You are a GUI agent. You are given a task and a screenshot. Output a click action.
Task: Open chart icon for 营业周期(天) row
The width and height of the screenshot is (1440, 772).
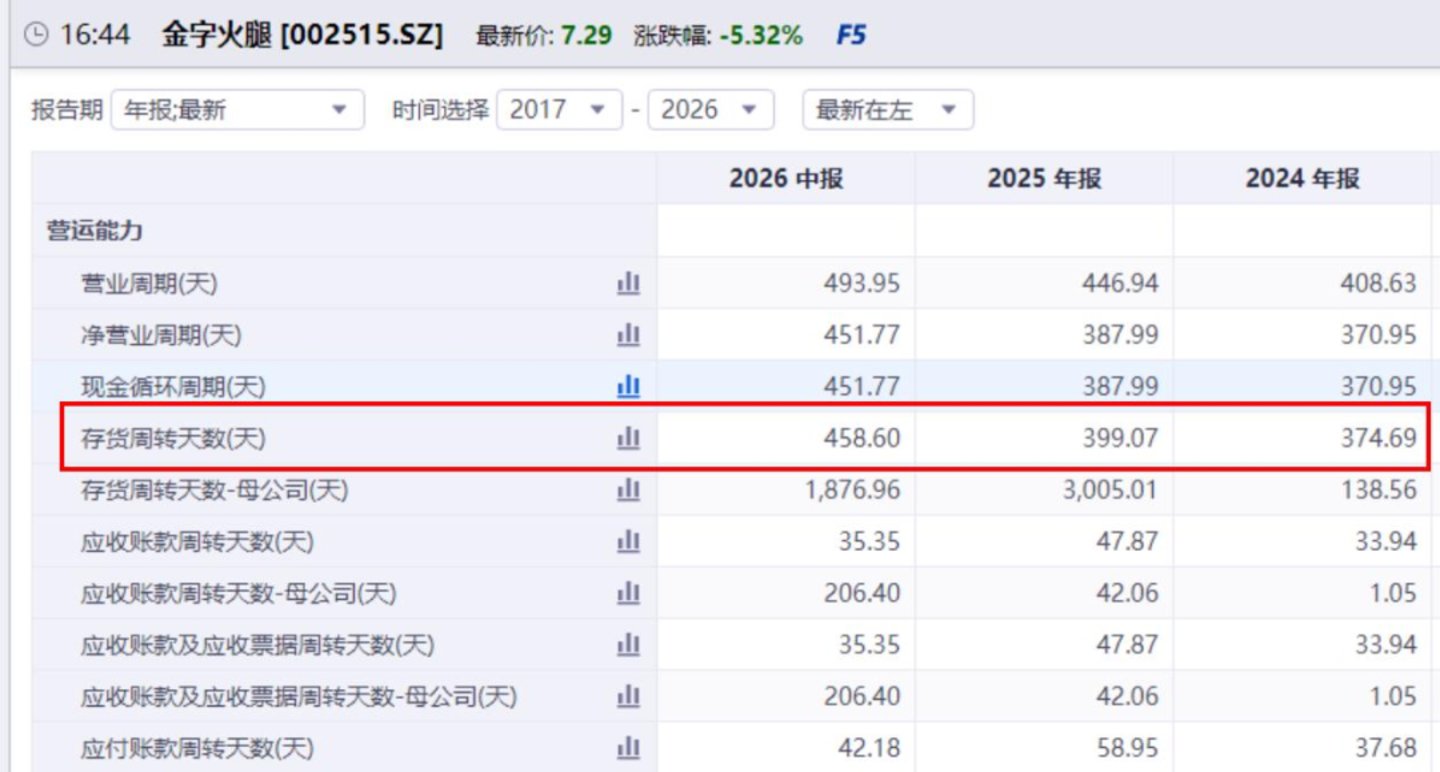pos(628,283)
